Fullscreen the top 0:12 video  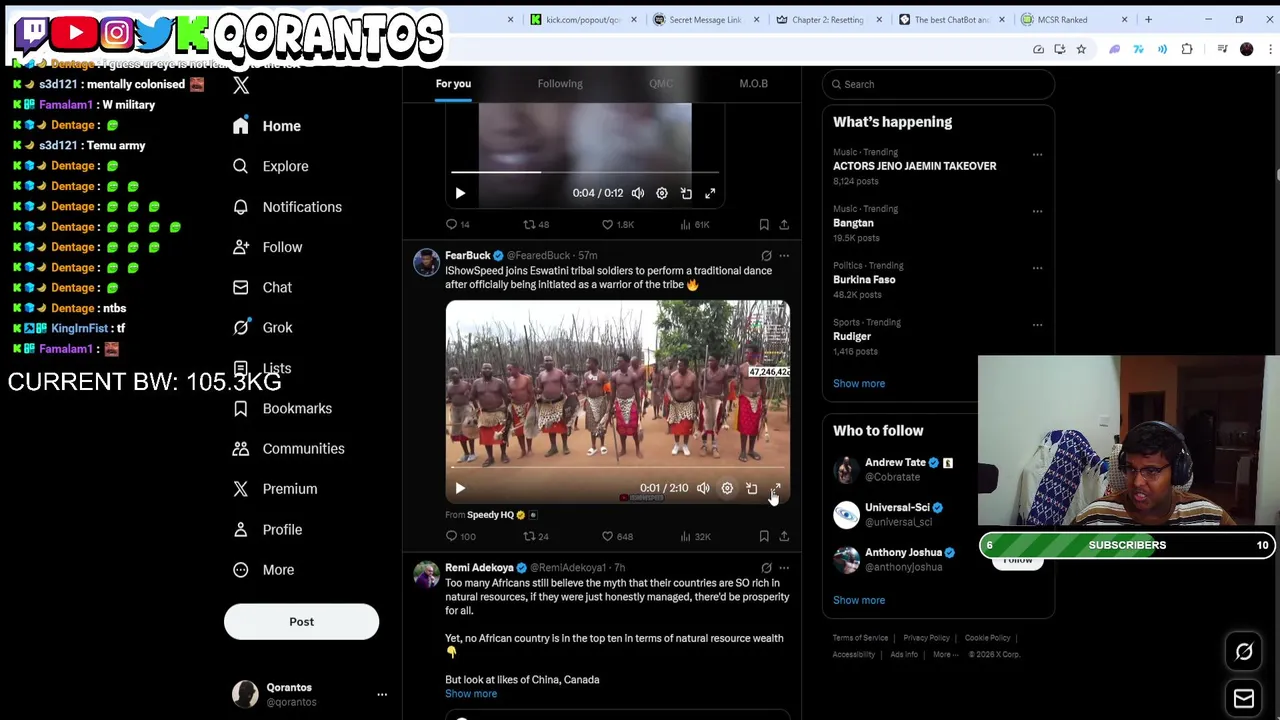coord(710,193)
